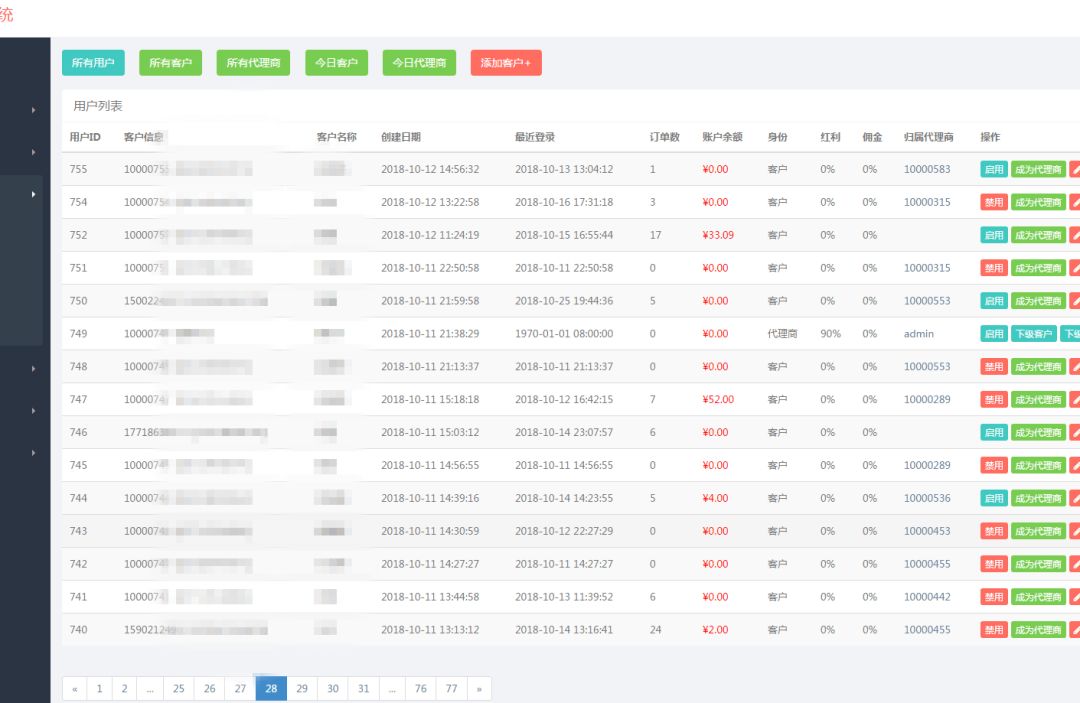Click 成为代理商 for user 750
The height and width of the screenshot is (703, 1080).
(x=1038, y=301)
